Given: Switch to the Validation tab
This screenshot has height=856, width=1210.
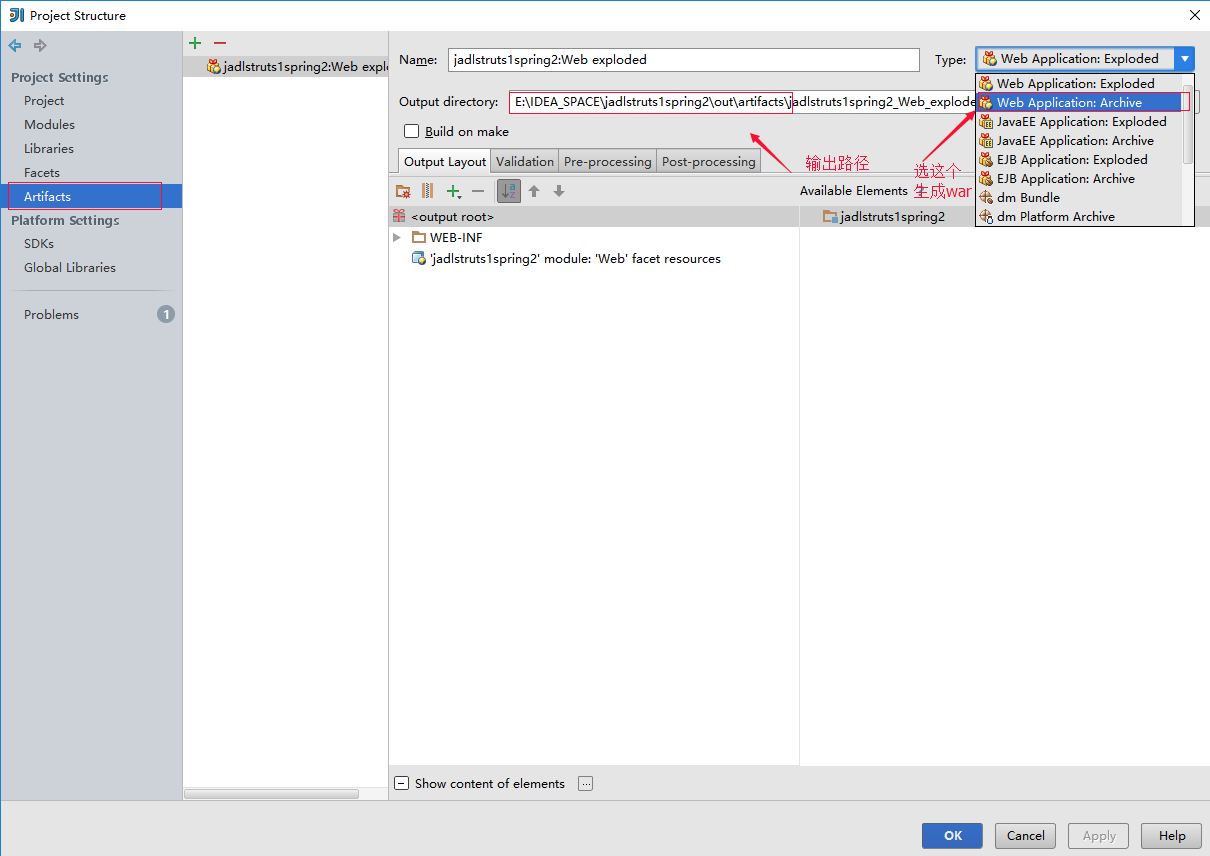Looking at the screenshot, I should coord(524,162).
